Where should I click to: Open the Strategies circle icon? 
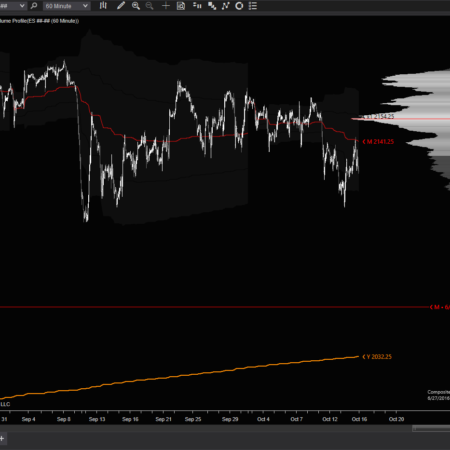click(239, 6)
